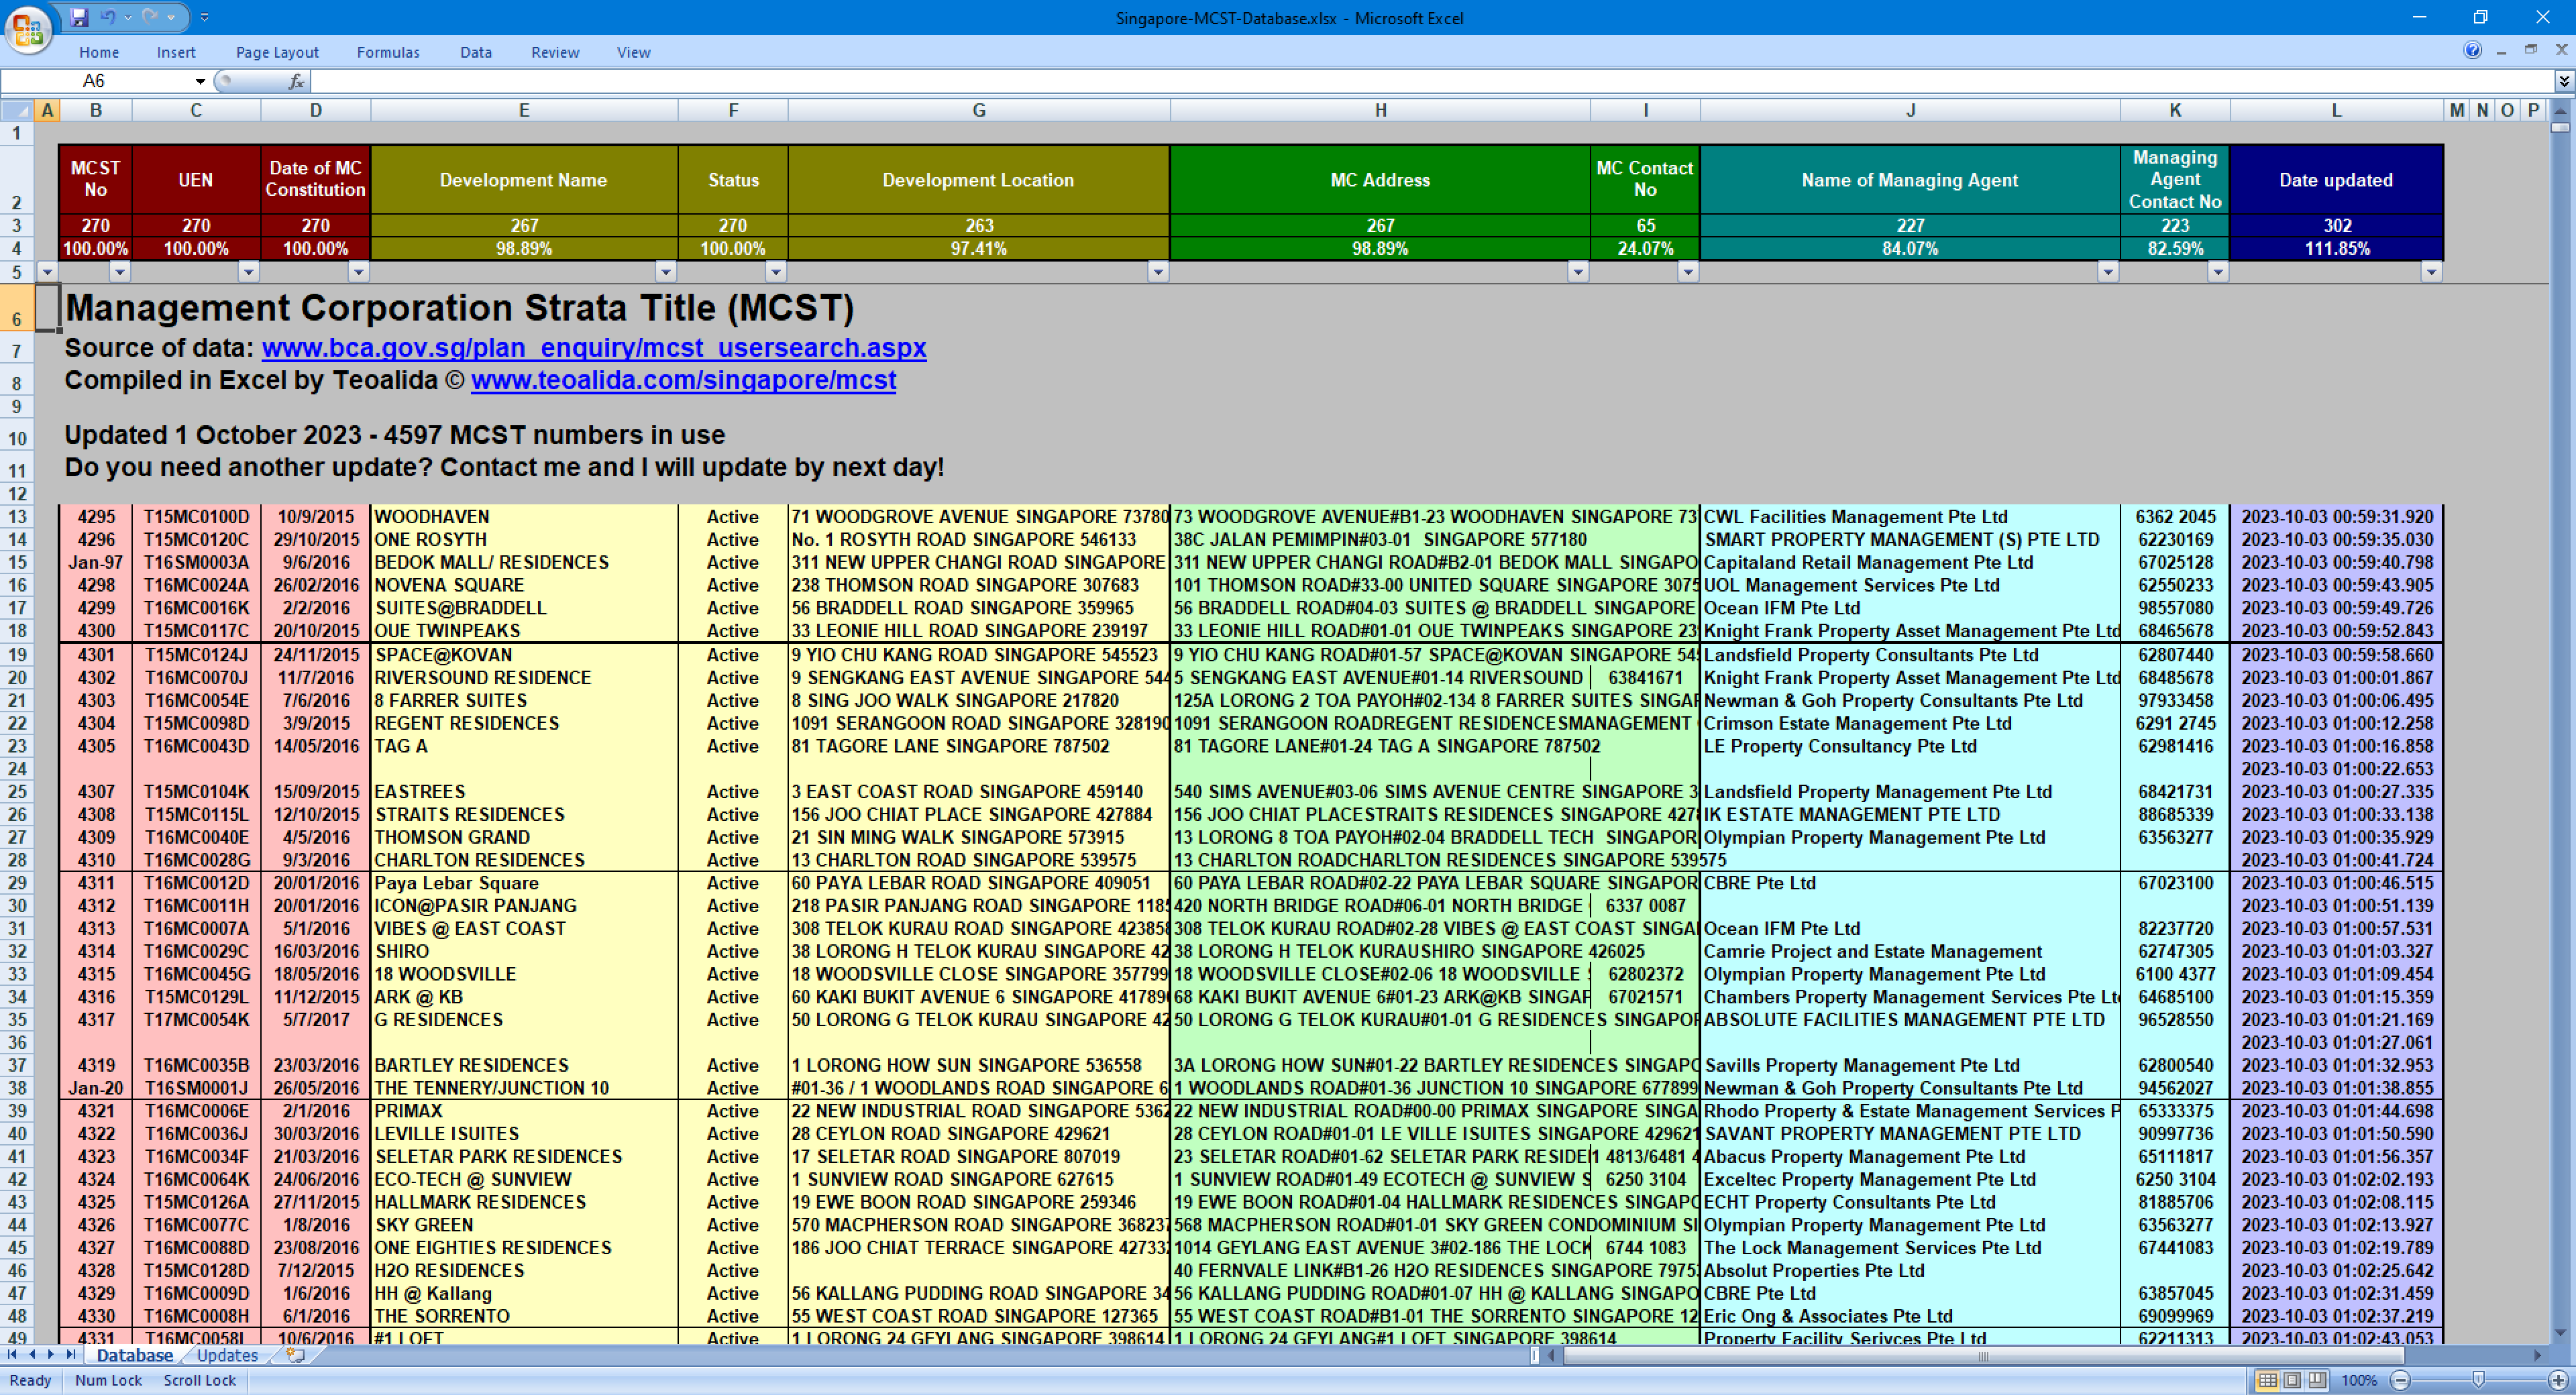Open filter dropdown for Name of Managing Agent
The width and height of the screenshot is (2576, 1395).
(2108, 271)
